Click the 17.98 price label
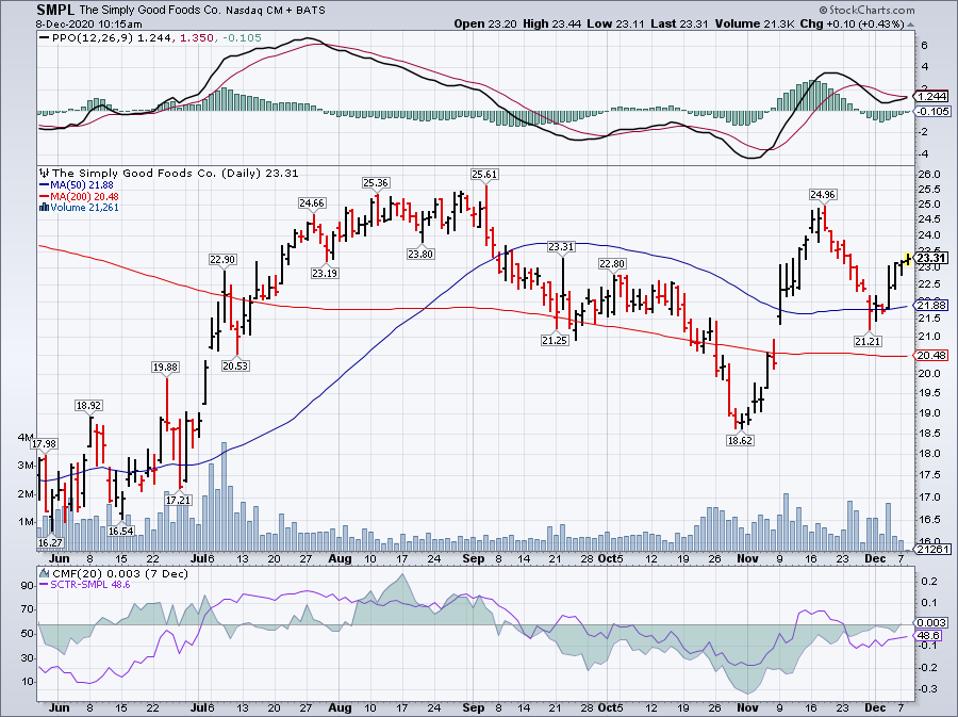958x717 pixels. pos(45,444)
